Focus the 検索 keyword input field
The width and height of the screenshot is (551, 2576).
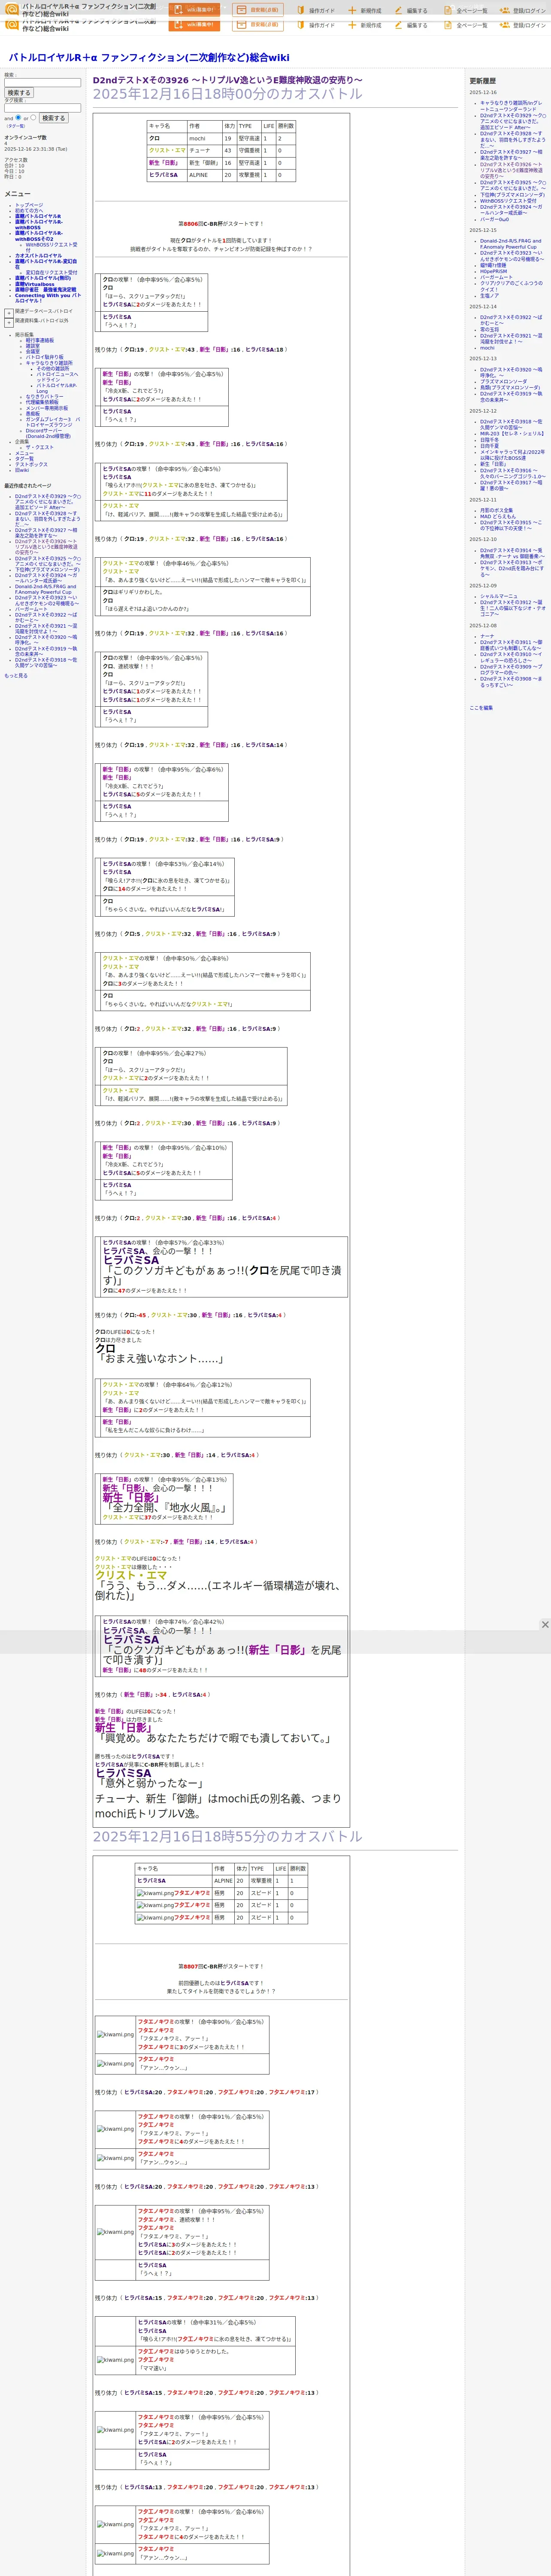pyautogui.click(x=42, y=83)
